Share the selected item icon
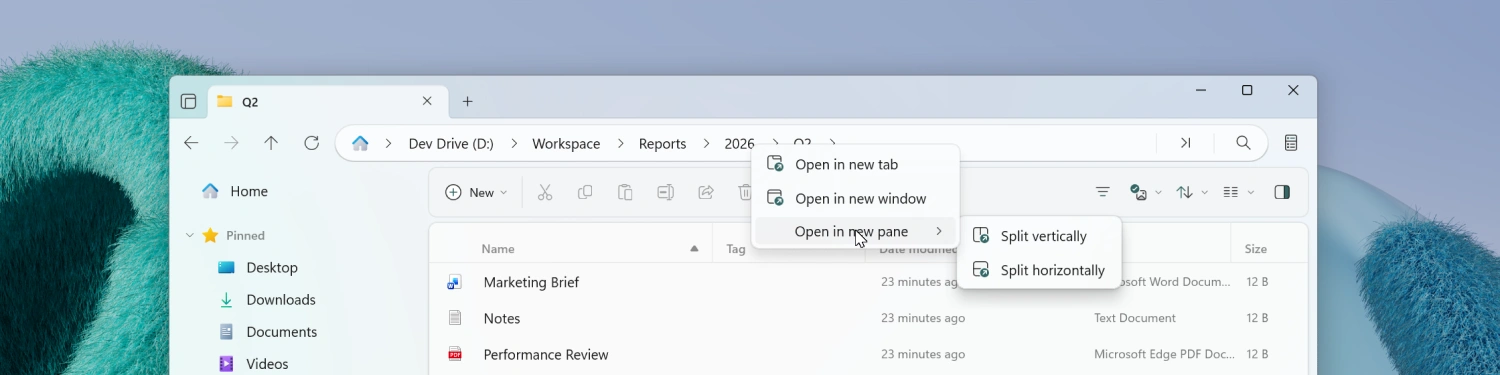The width and height of the screenshot is (1500, 375). coord(706,192)
